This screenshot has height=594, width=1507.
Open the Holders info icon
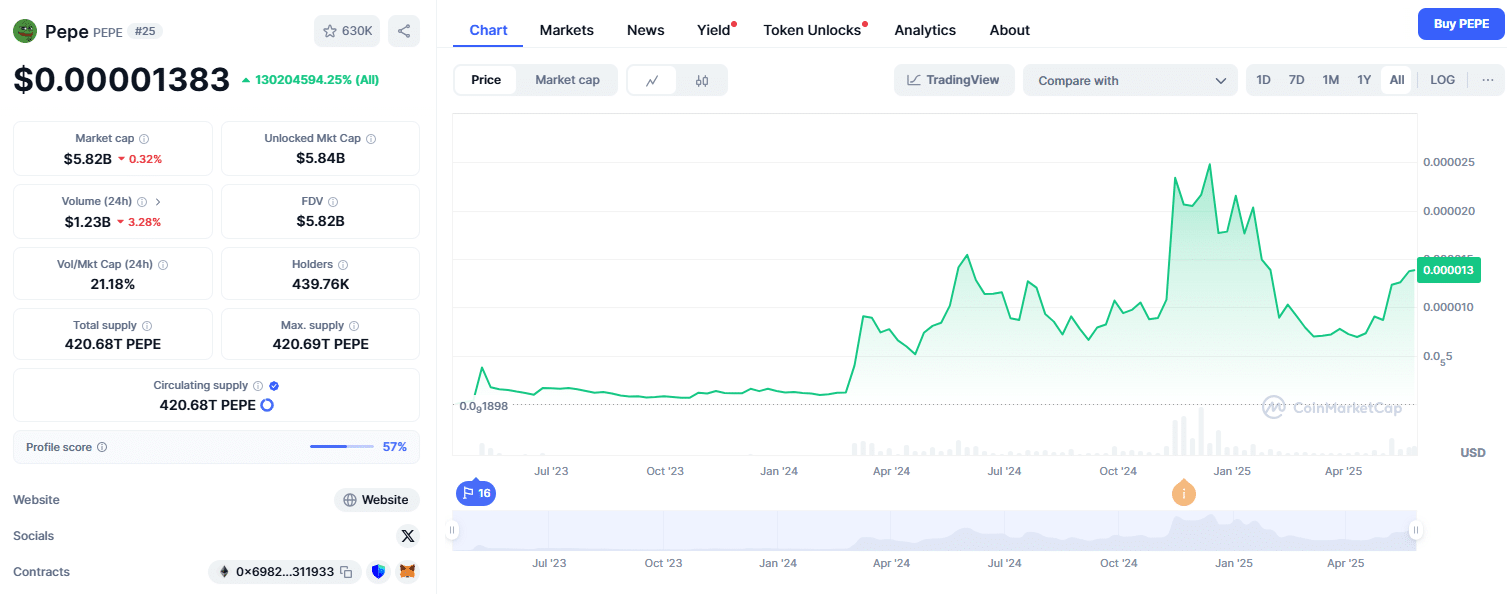tap(343, 265)
